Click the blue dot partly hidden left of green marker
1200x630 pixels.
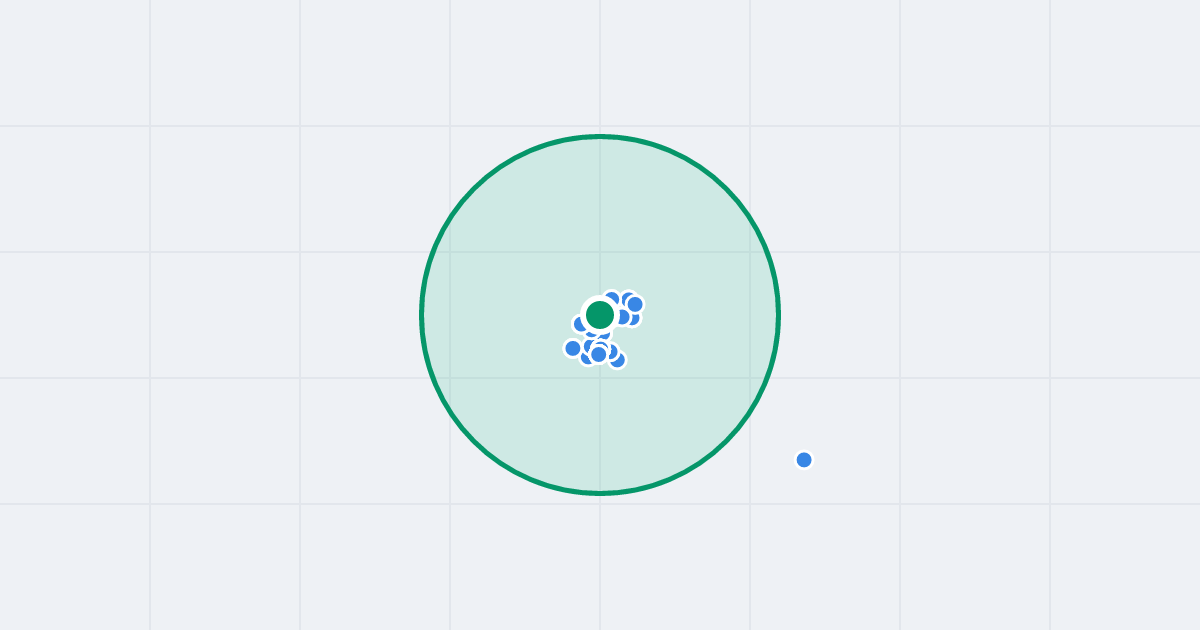[579, 324]
